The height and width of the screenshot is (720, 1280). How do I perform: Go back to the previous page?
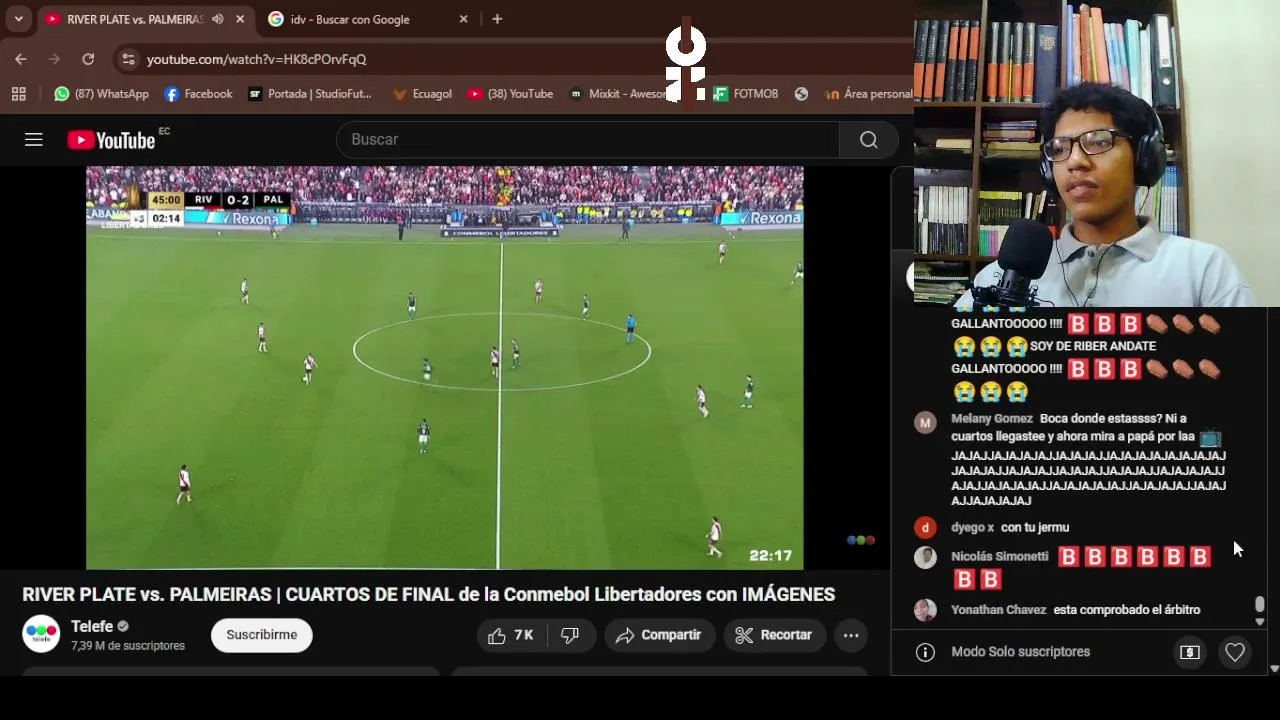(x=21, y=59)
